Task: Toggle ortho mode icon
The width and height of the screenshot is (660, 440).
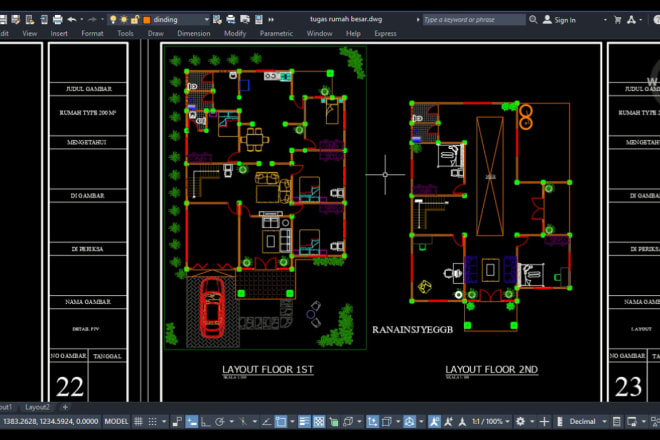Action: (x=205, y=421)
